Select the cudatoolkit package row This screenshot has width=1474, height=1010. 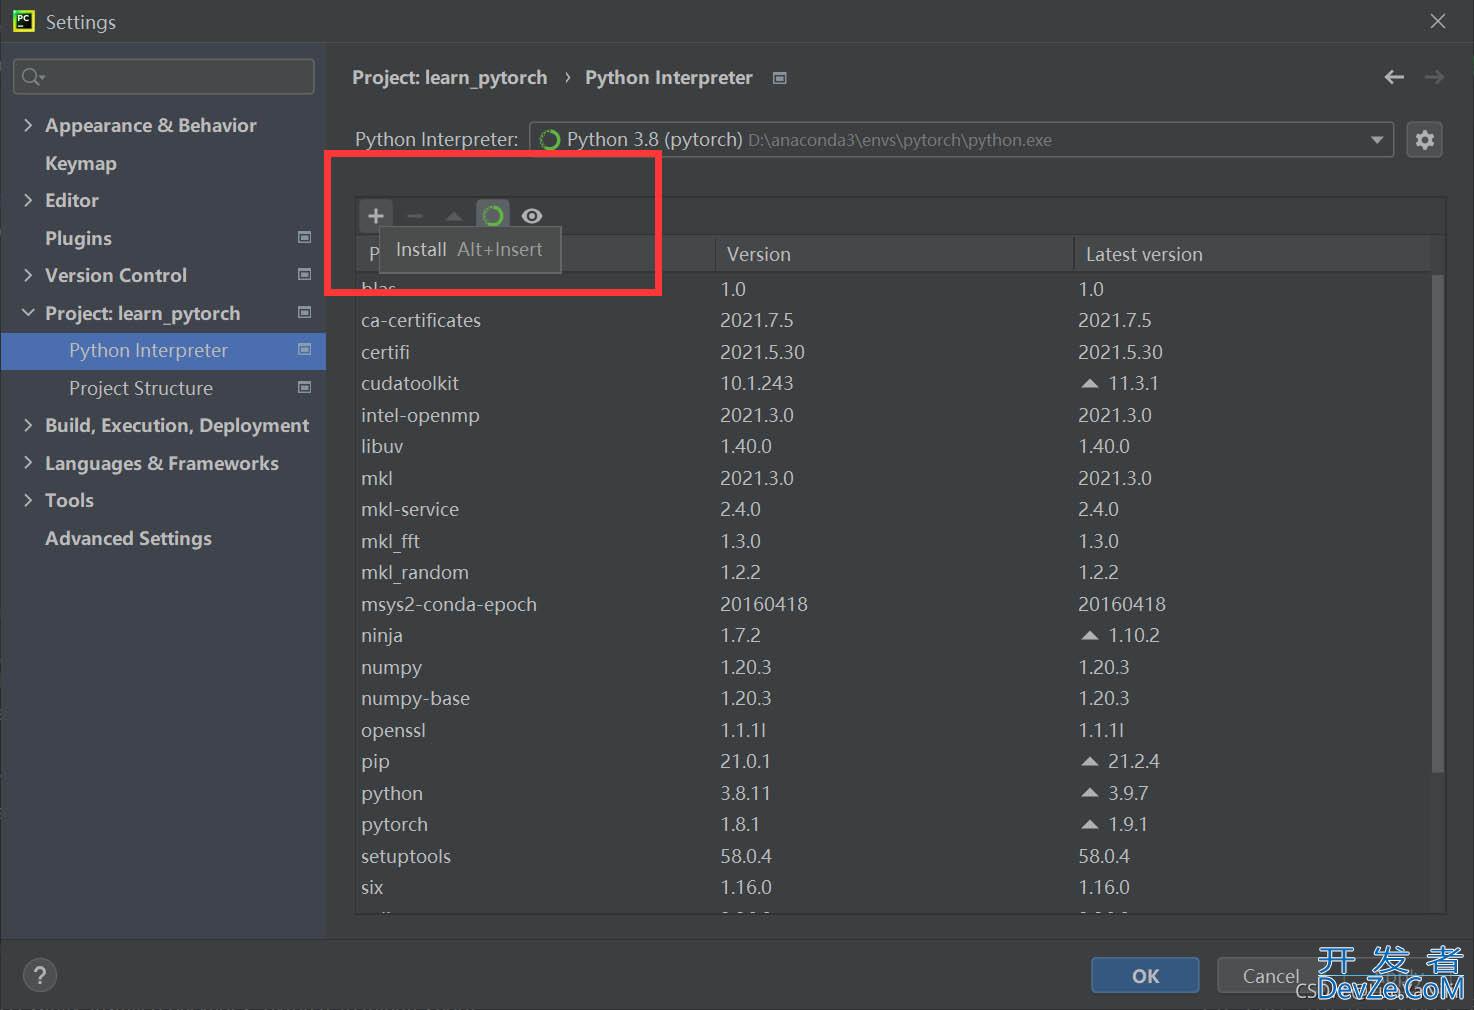pos(894,383)
